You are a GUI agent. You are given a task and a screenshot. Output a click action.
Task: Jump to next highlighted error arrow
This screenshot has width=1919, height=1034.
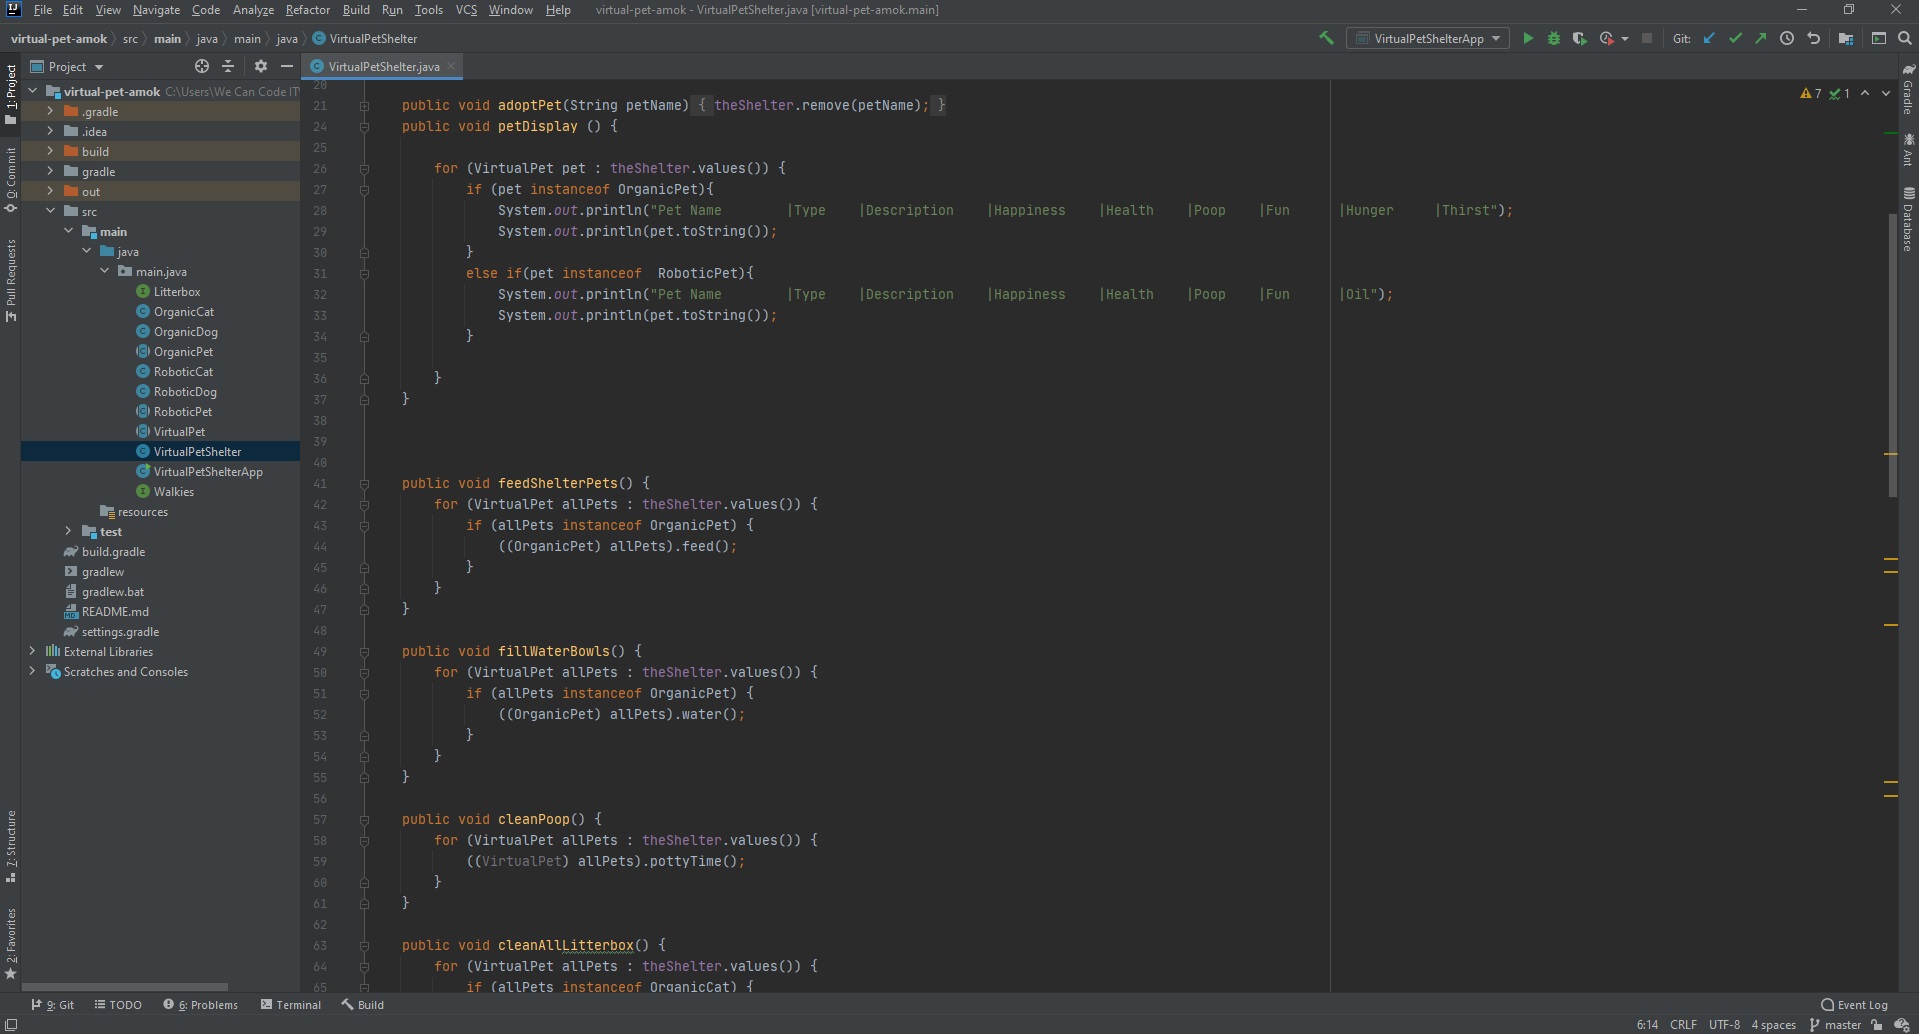1886,93
